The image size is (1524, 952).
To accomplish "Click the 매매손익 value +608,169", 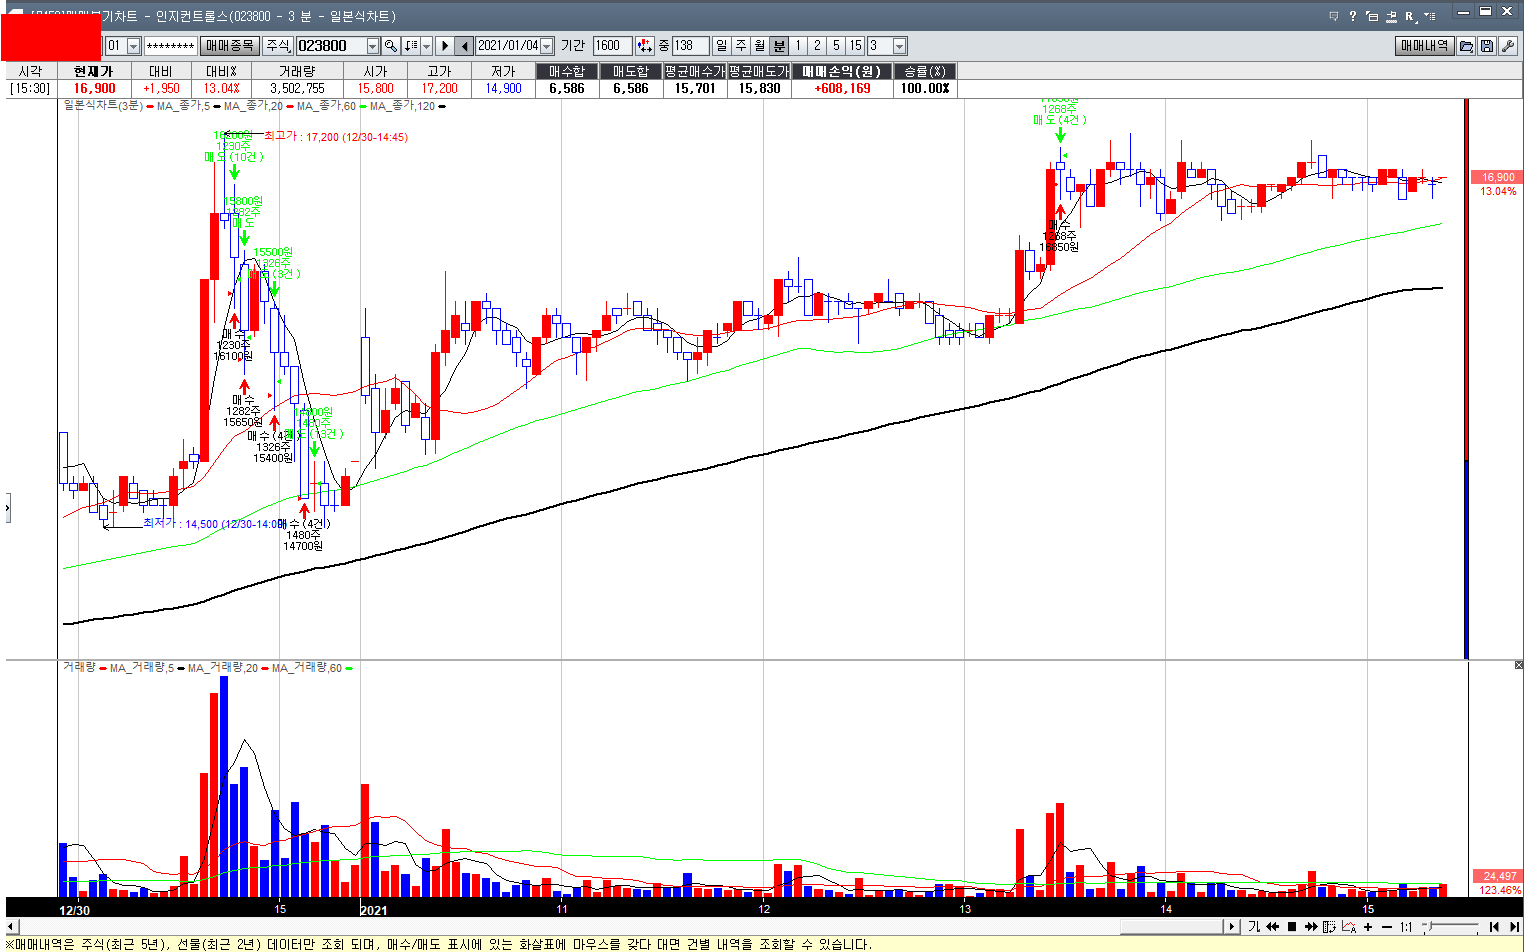I will tap(842, 88).
